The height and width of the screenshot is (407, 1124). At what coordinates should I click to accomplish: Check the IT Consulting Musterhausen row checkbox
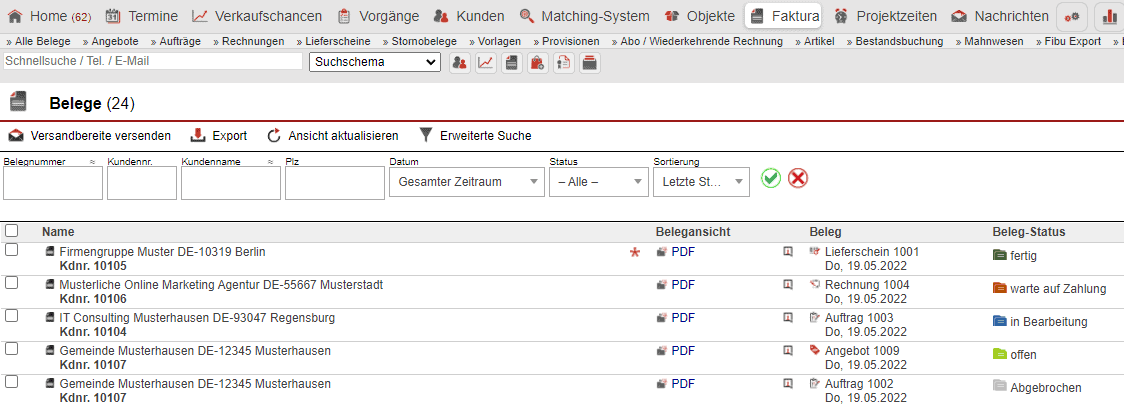pos(12,316)
